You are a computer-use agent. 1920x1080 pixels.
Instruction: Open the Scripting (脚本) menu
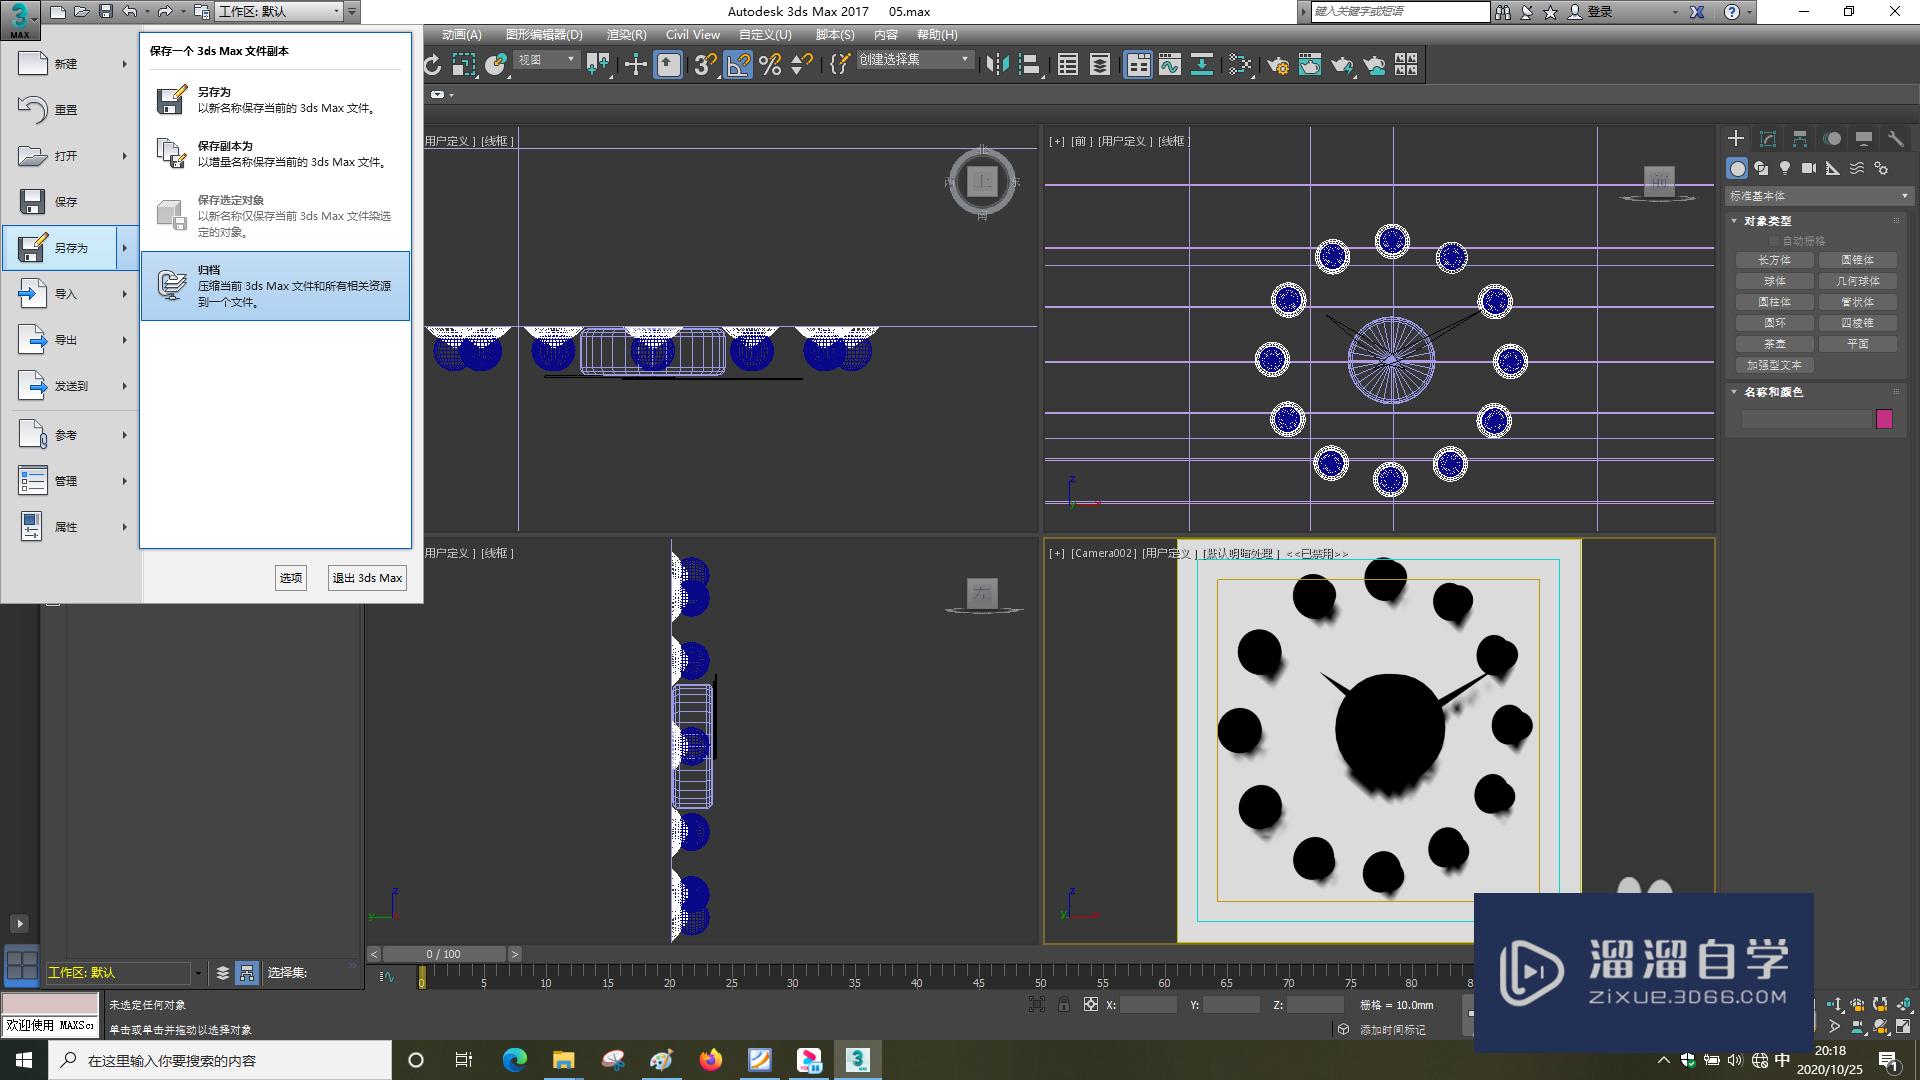click(x=834, y=35)
